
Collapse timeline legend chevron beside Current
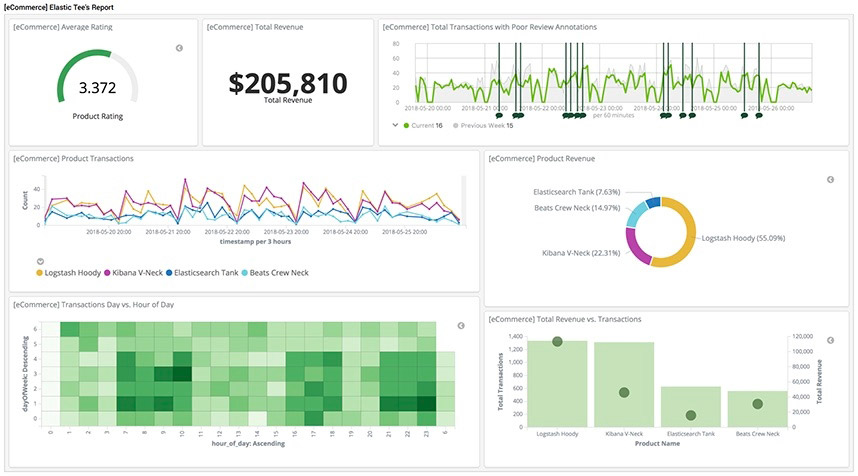[x=395, y=125]
